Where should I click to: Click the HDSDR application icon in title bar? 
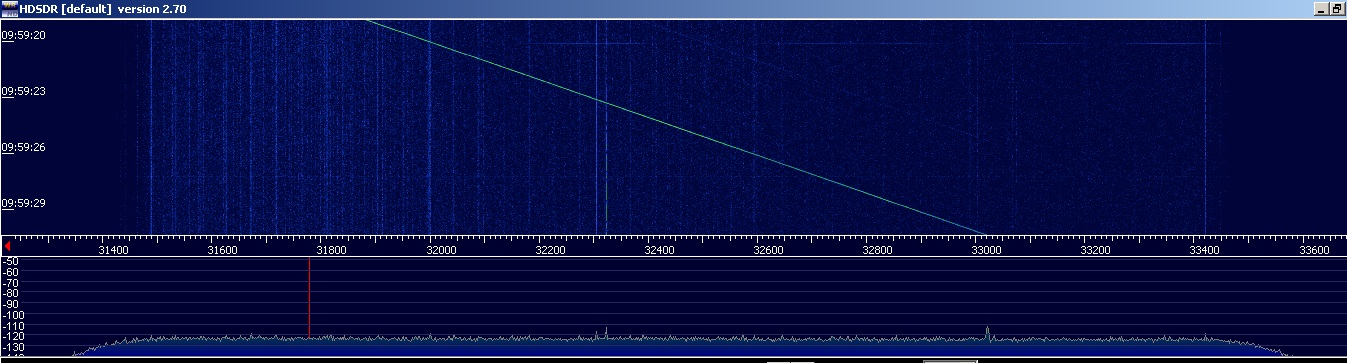(9, 8)
